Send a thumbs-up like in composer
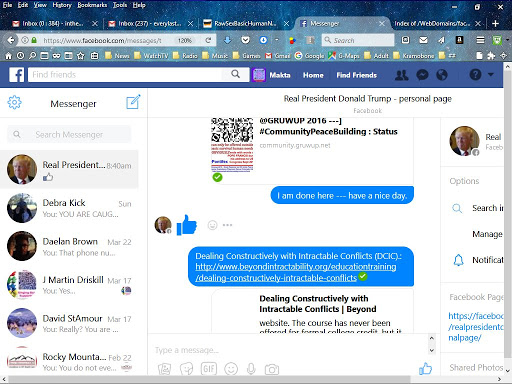 (425, 368)
